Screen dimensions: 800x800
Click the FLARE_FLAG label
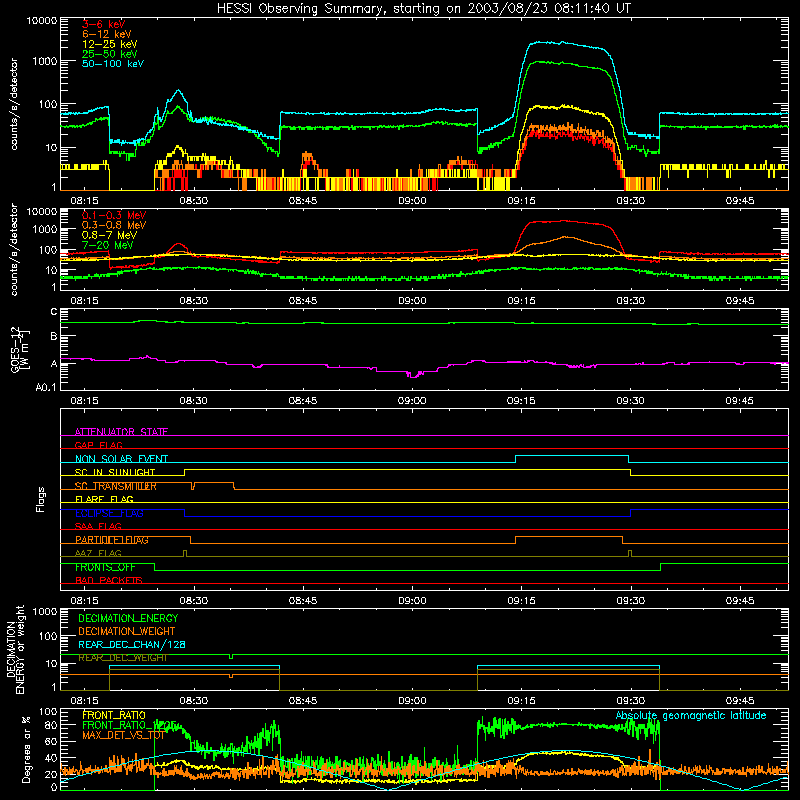(x=104, y=499)
